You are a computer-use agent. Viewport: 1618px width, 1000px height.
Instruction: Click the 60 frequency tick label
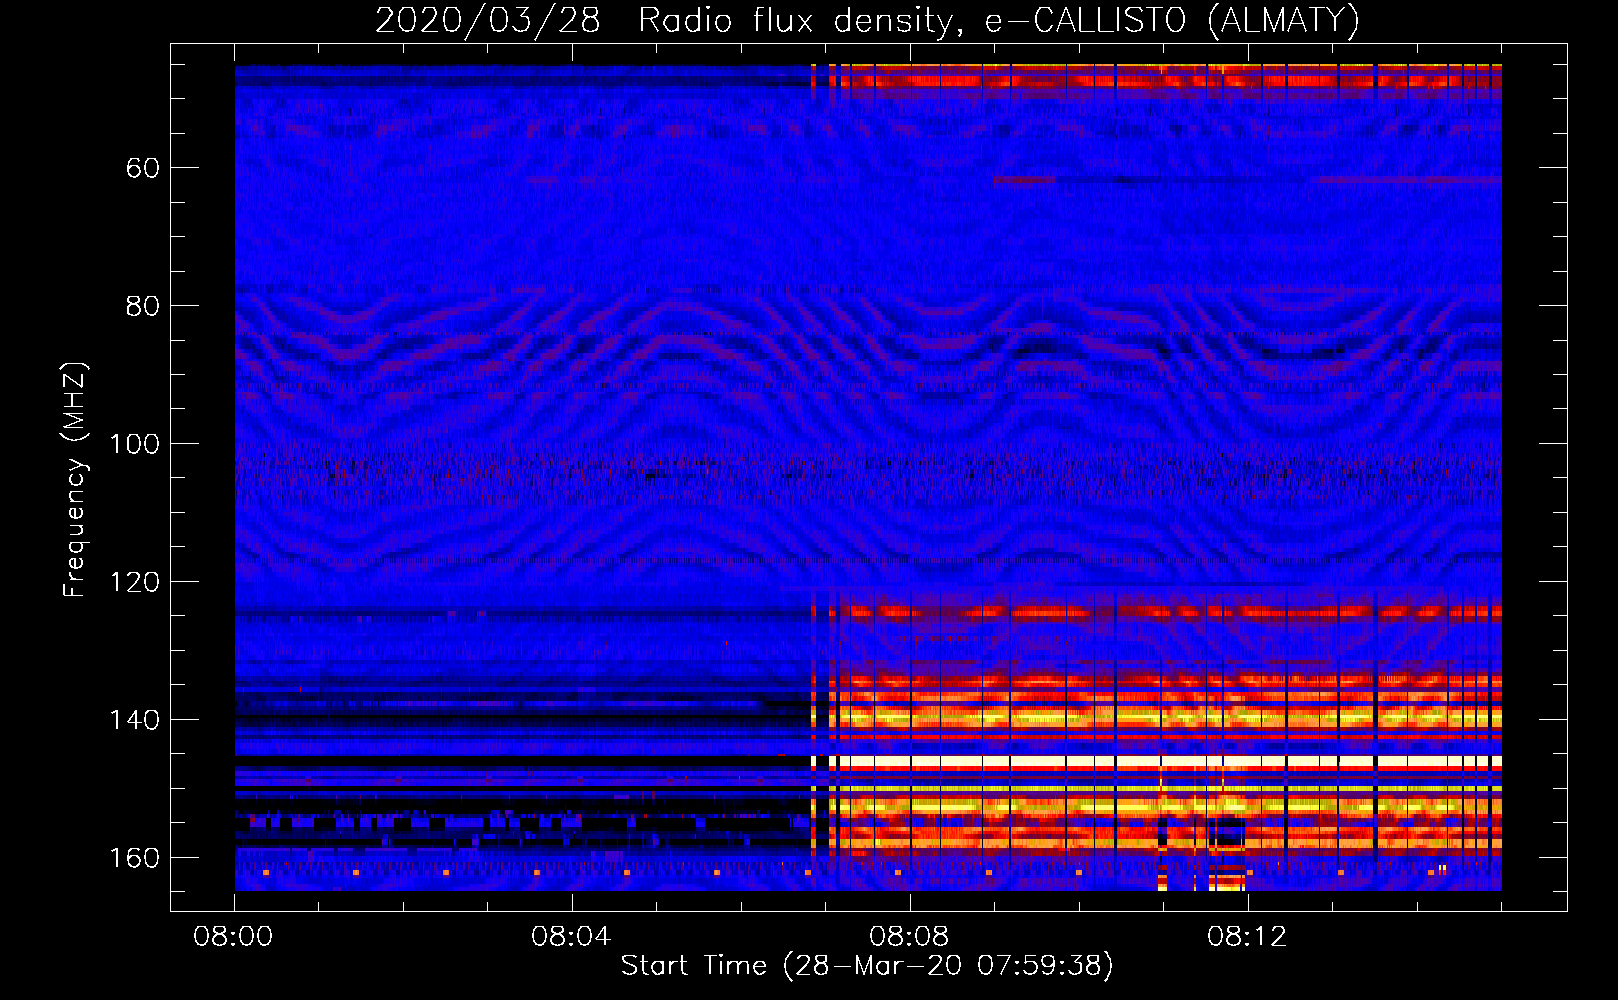click(x=143, y=168)
